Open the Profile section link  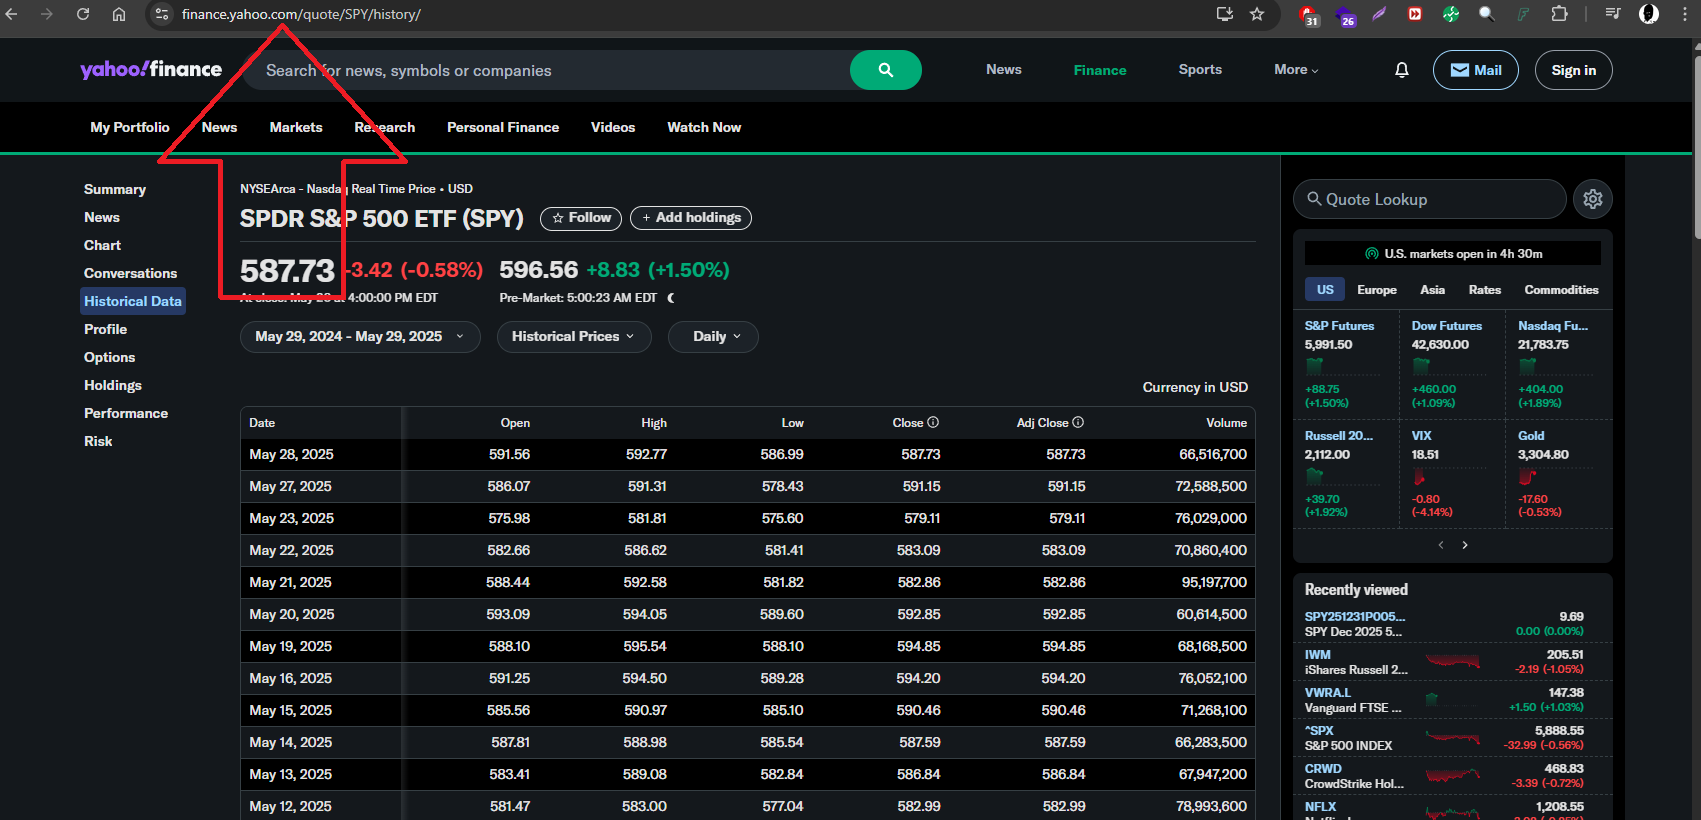click(105, 329)
